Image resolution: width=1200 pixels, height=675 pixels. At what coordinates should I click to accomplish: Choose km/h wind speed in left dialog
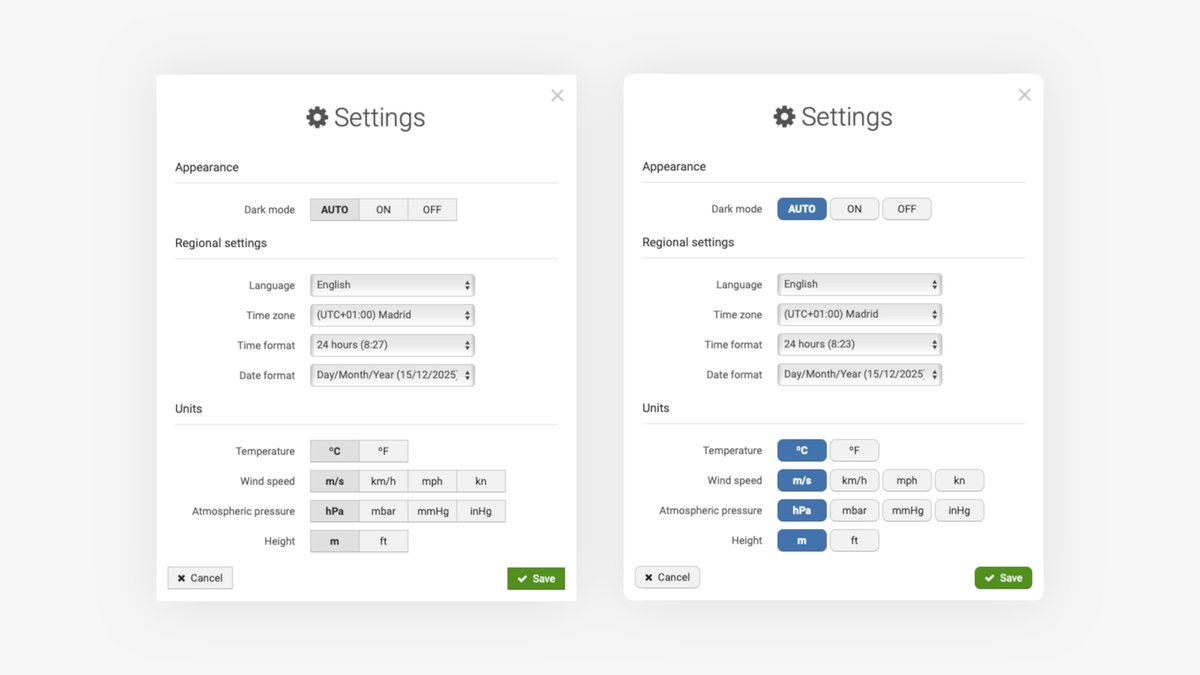[383, 481]
